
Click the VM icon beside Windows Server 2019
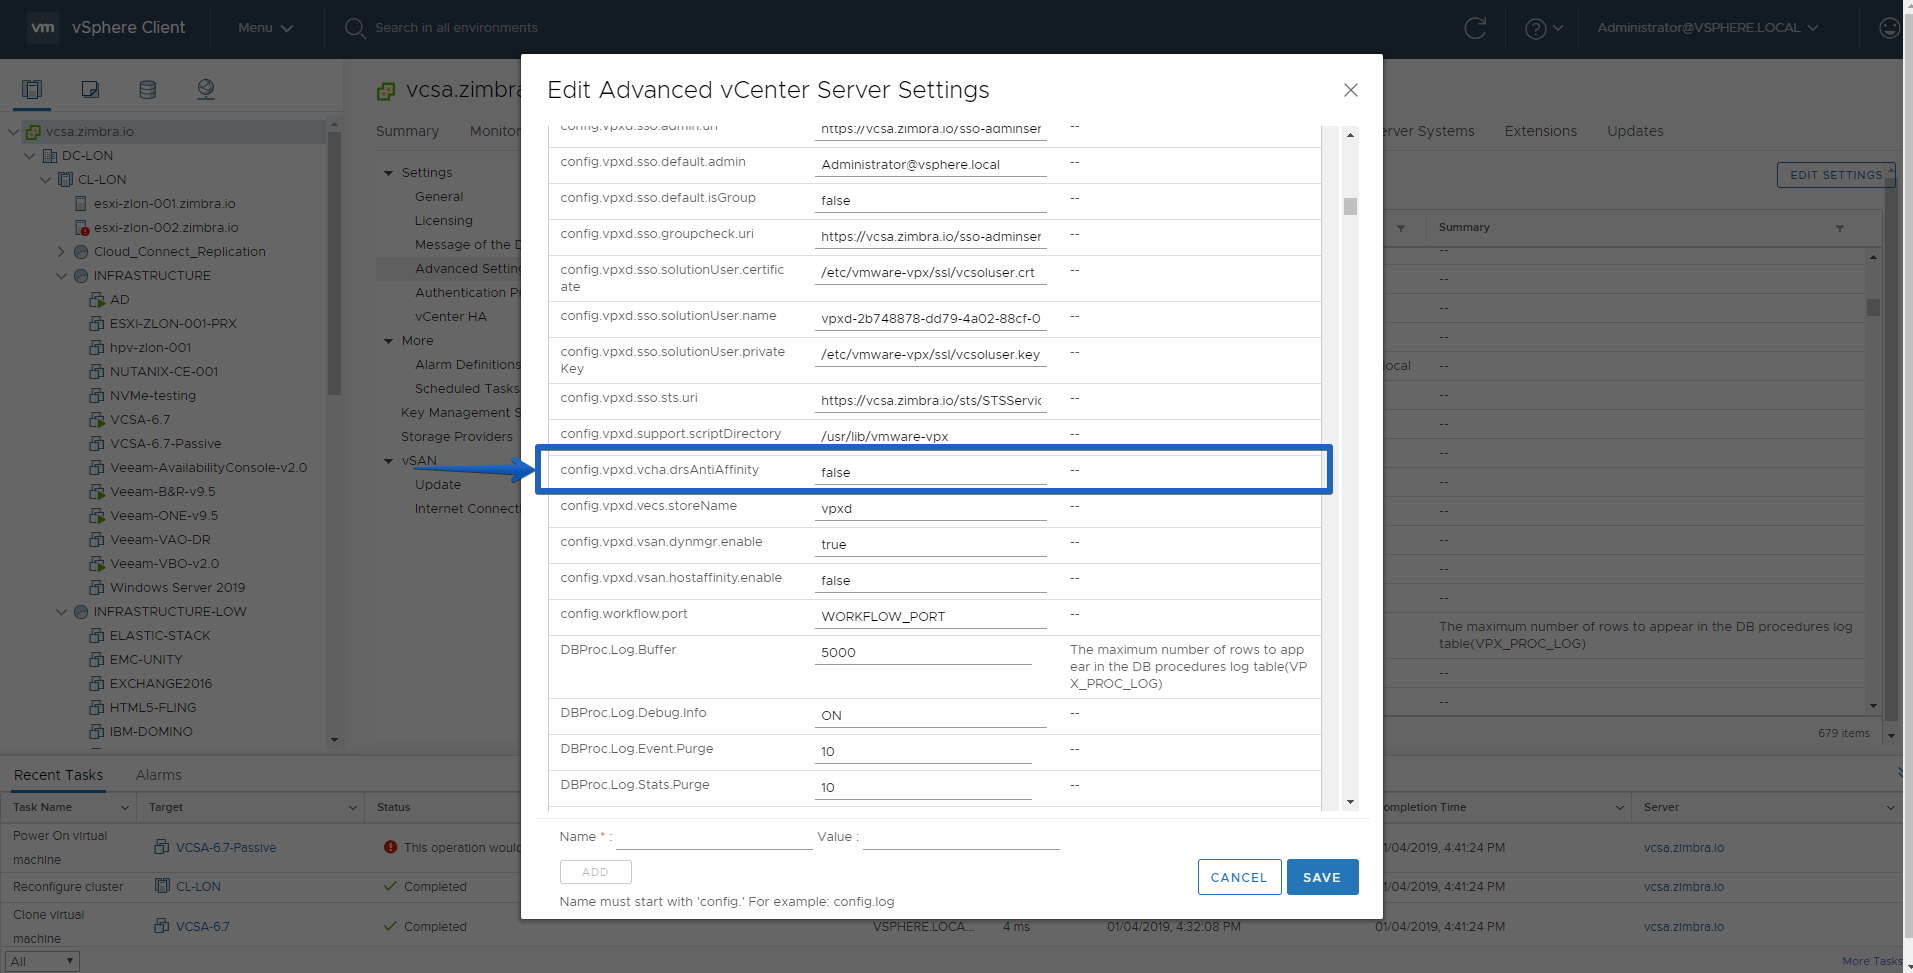click(97, 588)
